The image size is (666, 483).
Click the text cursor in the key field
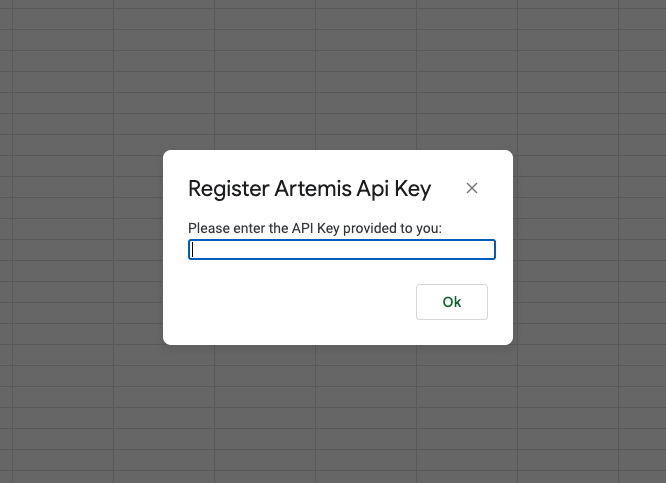192,249
